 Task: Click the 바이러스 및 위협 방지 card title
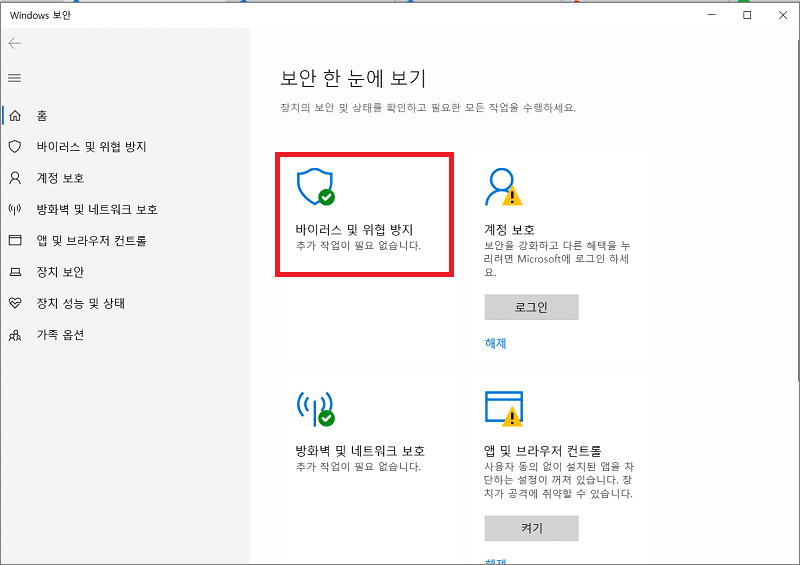355,230
